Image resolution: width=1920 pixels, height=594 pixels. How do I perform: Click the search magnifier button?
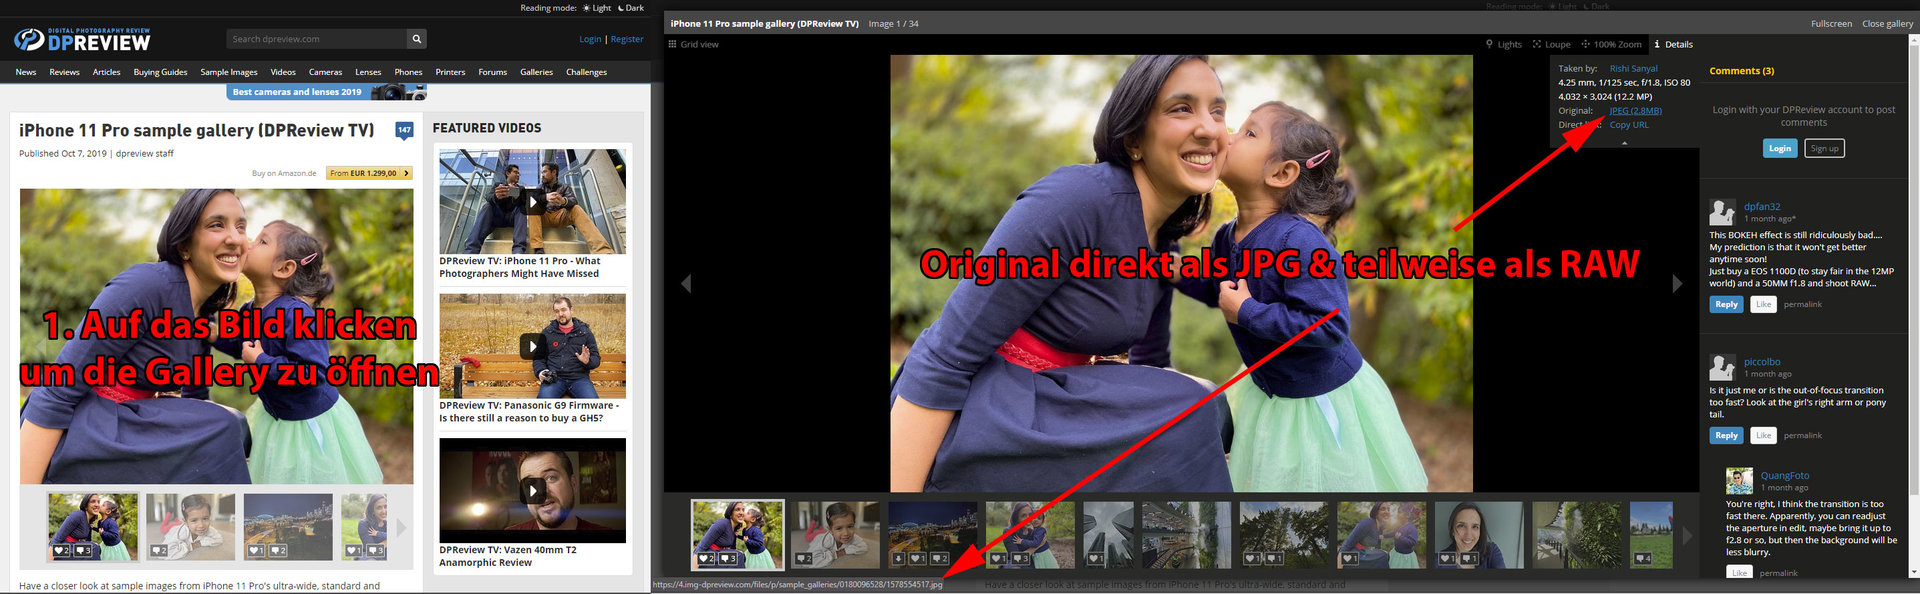[416, 39]
